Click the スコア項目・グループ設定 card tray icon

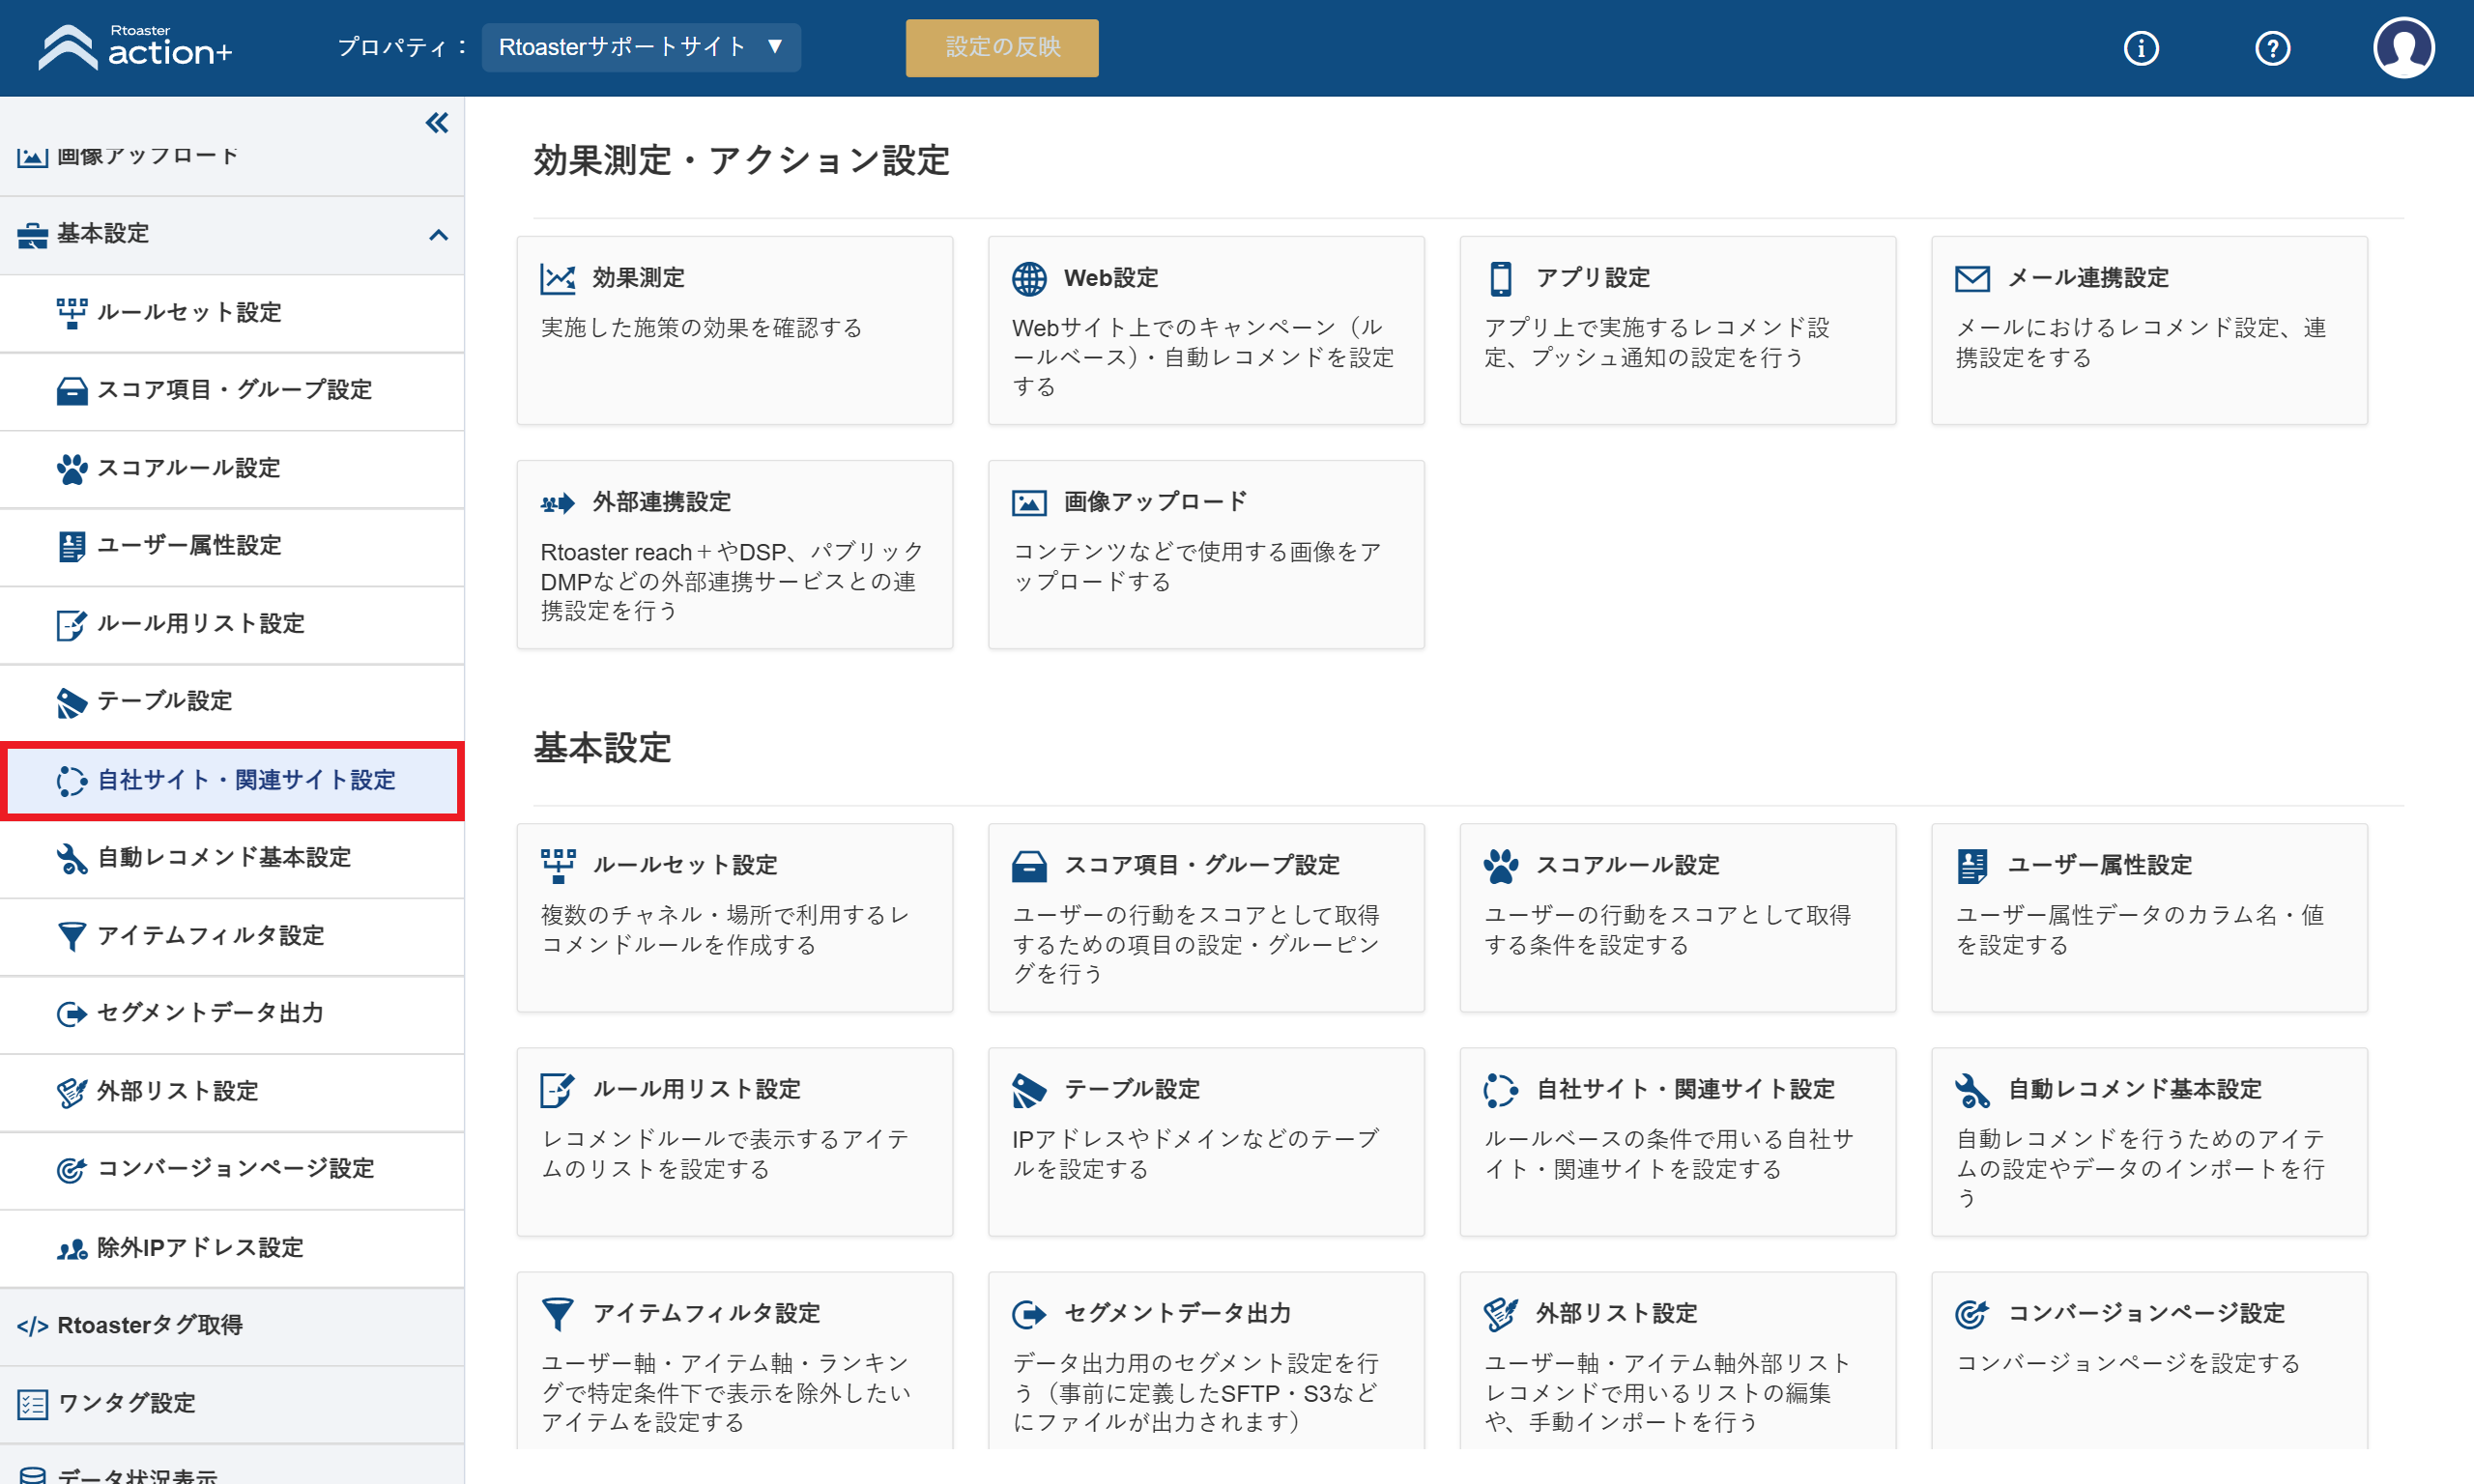click(x=1029, y=866)
